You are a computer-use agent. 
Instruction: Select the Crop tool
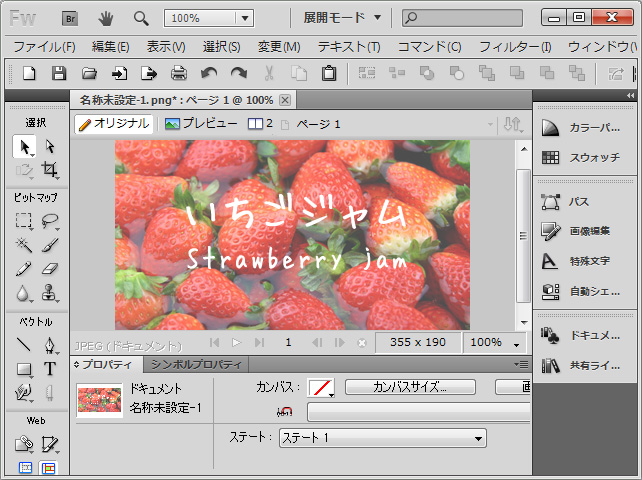50,170
